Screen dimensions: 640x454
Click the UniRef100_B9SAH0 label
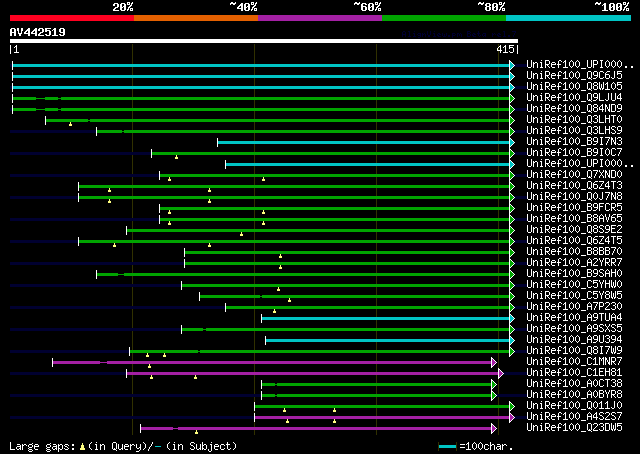coord(574,274)
